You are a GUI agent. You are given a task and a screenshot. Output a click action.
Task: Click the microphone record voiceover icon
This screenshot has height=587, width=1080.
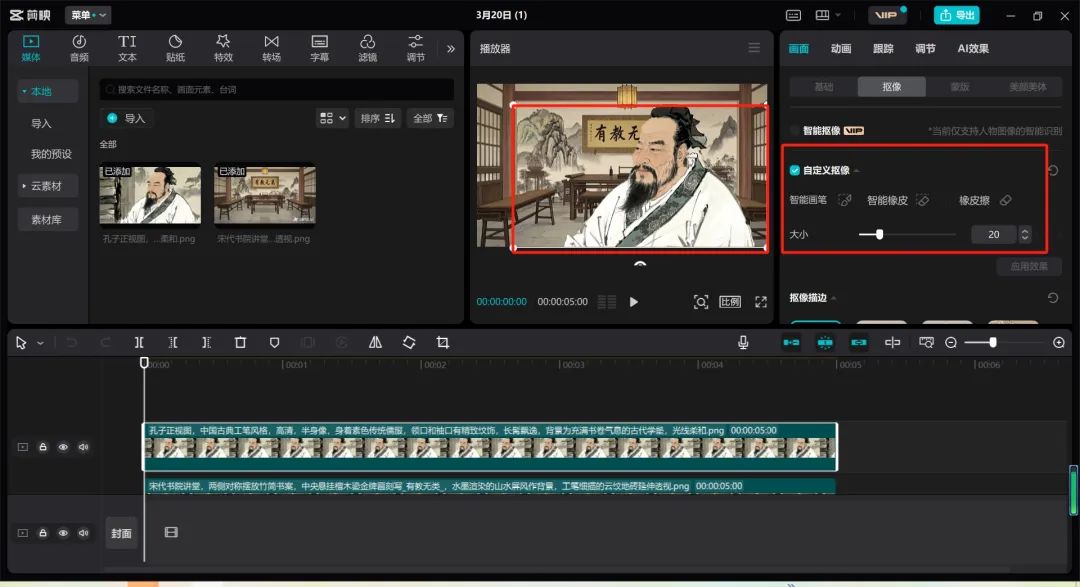743,342
